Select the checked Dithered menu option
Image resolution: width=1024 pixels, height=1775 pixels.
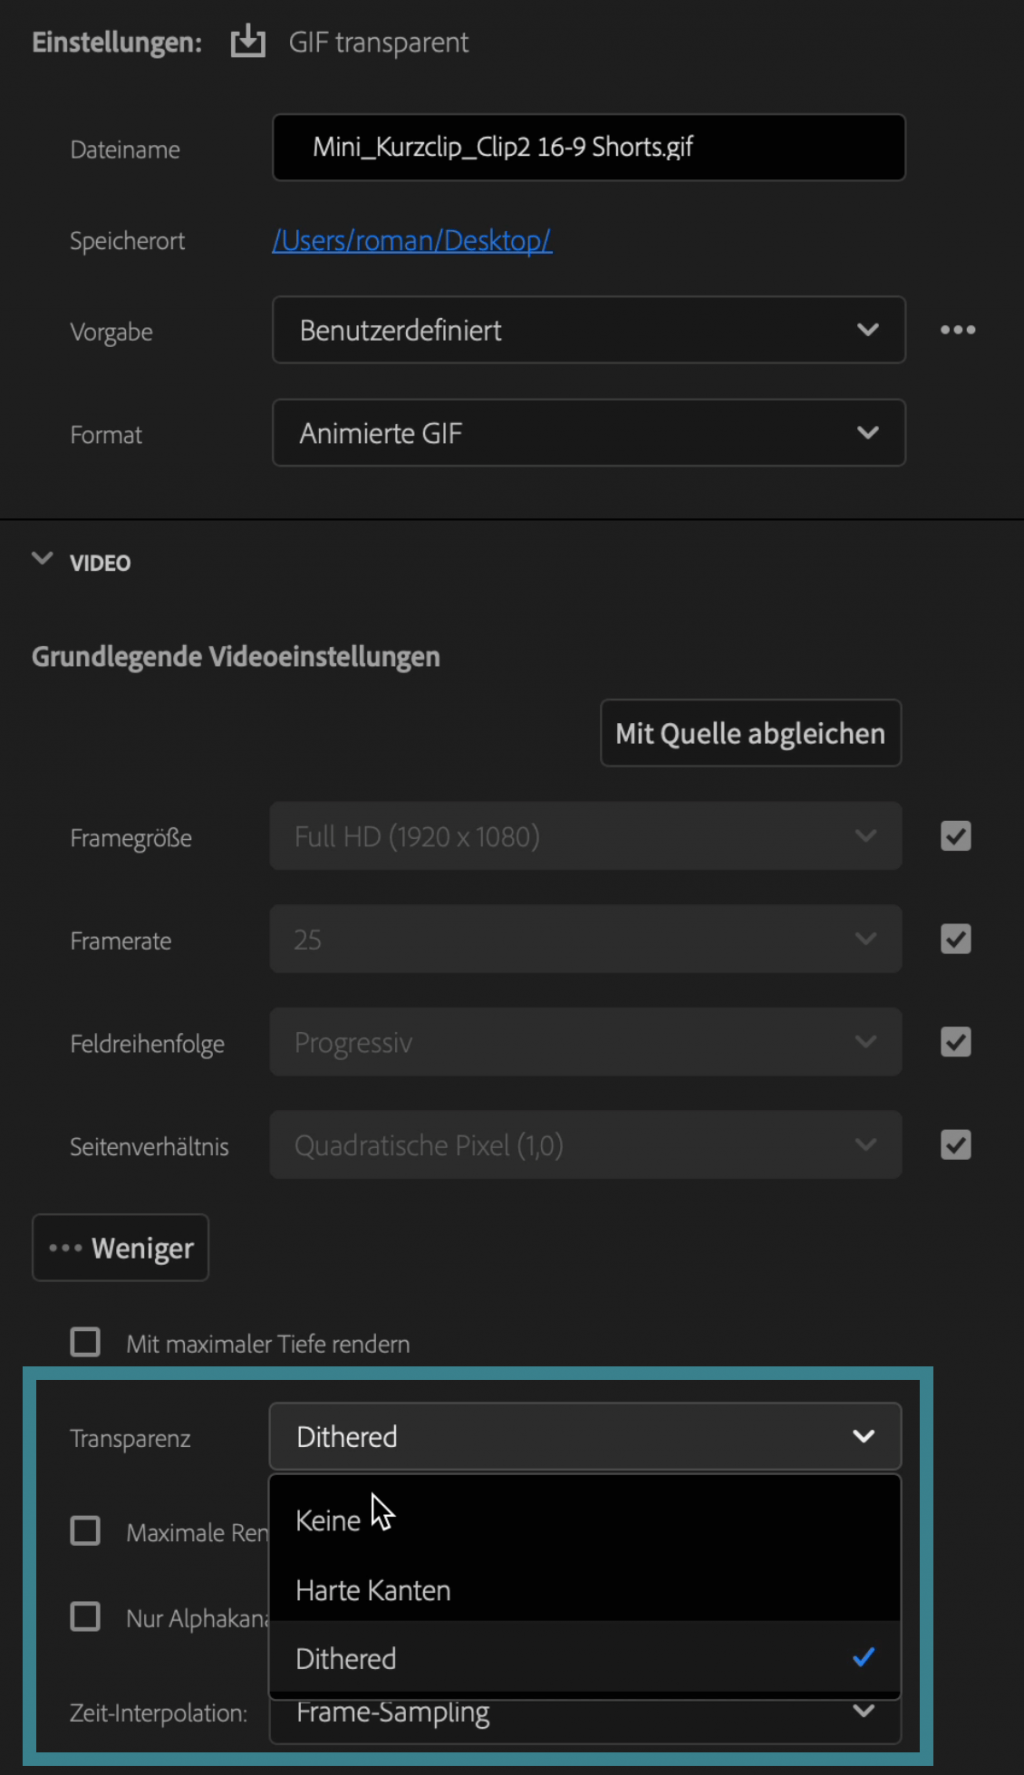point(585,1658)
